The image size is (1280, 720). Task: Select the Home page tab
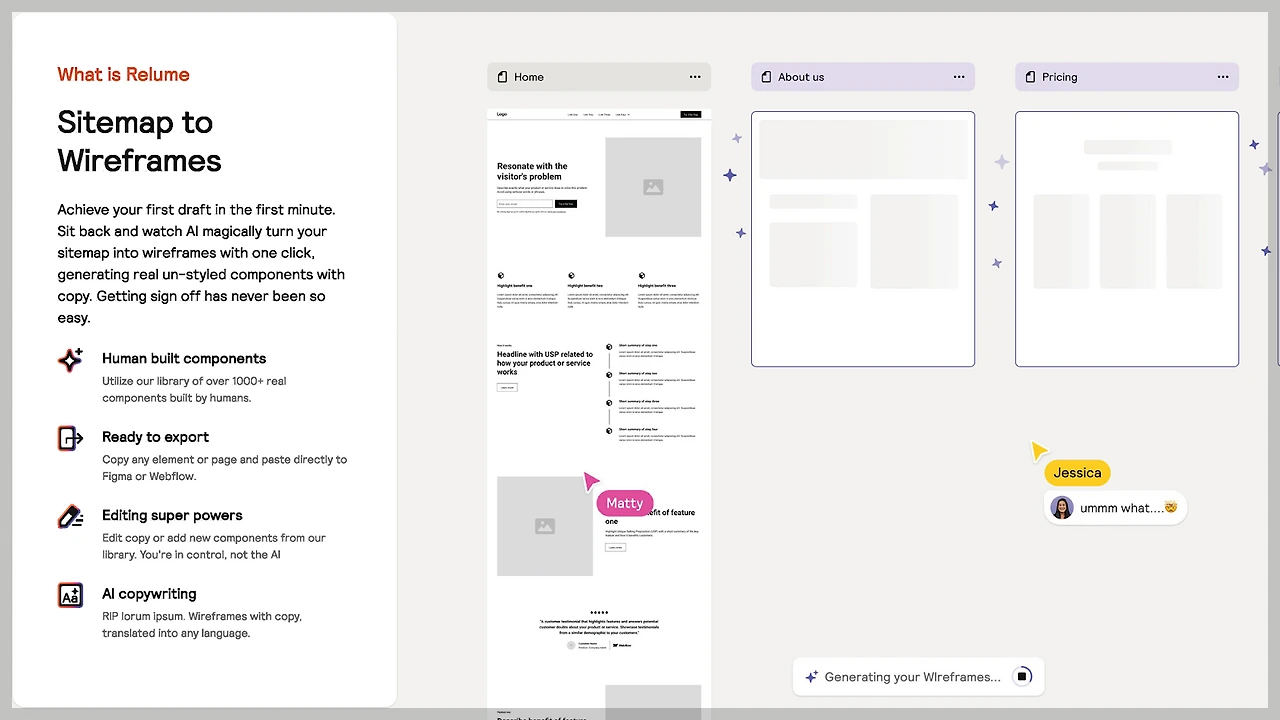tap(599, 77)
